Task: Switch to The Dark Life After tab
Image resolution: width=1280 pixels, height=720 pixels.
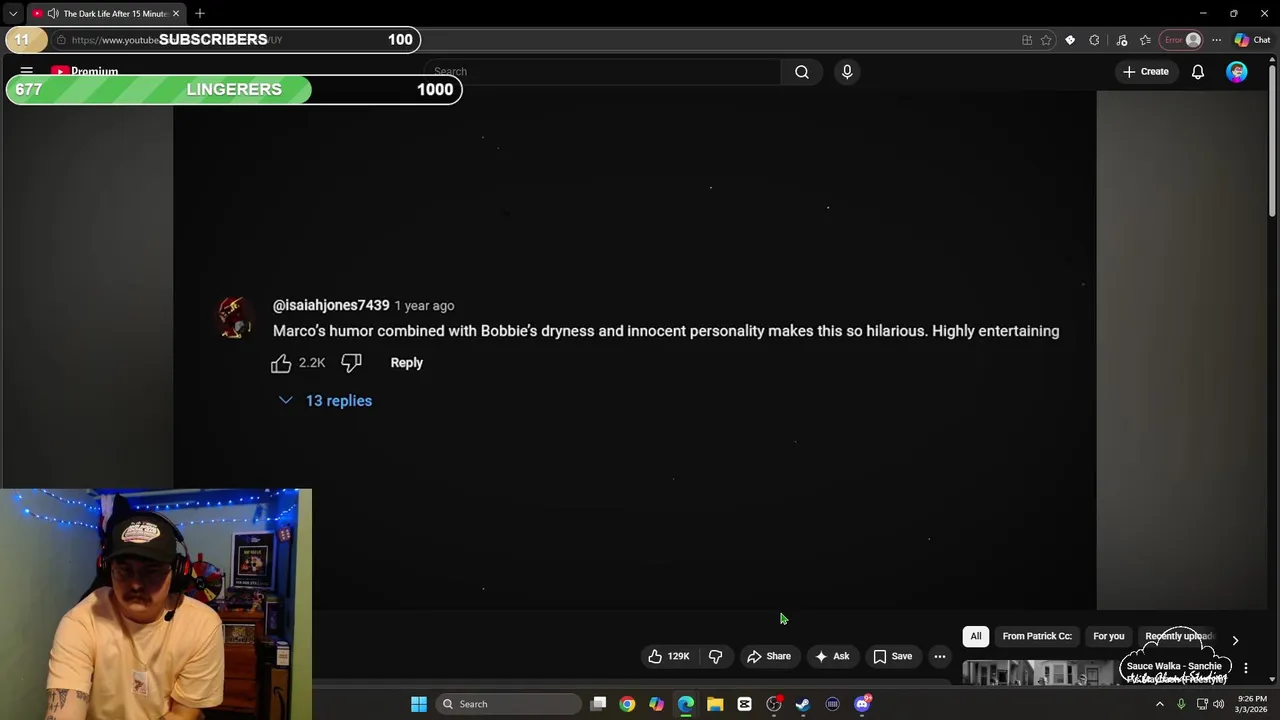Action: [x=105, y=14]
